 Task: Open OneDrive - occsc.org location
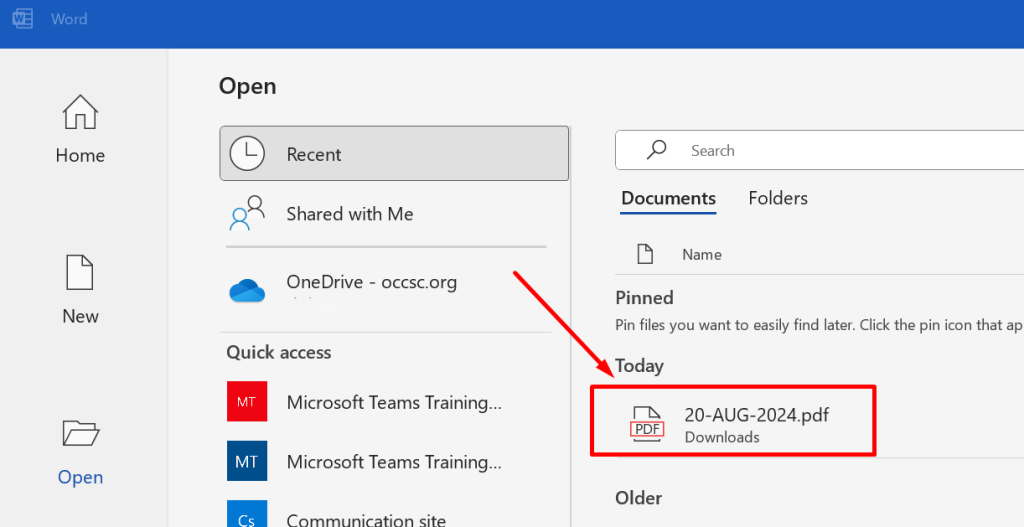pos(394,289)
